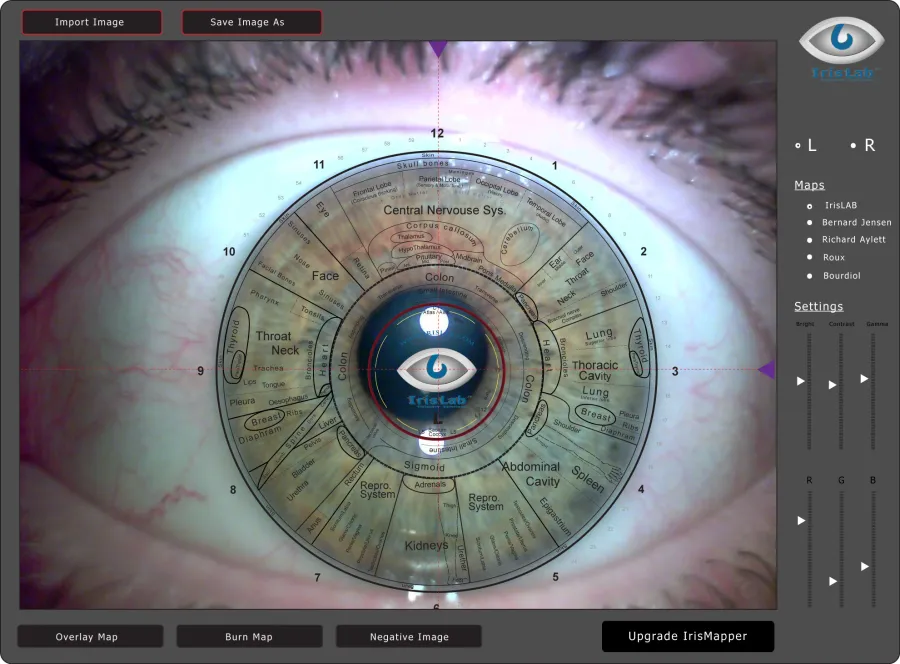Viewport: 900px width, 664px height.
Task: Choose the Bourdiol map
Action: 834,276
